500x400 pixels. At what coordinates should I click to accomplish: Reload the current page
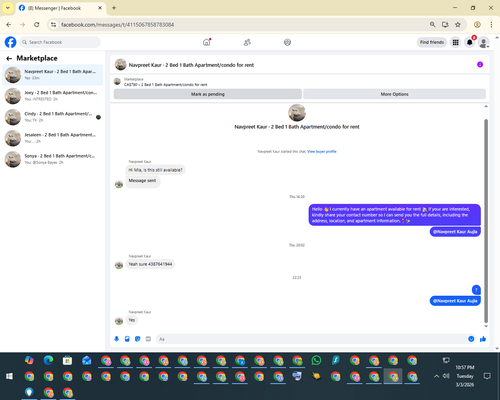(x=37, y=24)
